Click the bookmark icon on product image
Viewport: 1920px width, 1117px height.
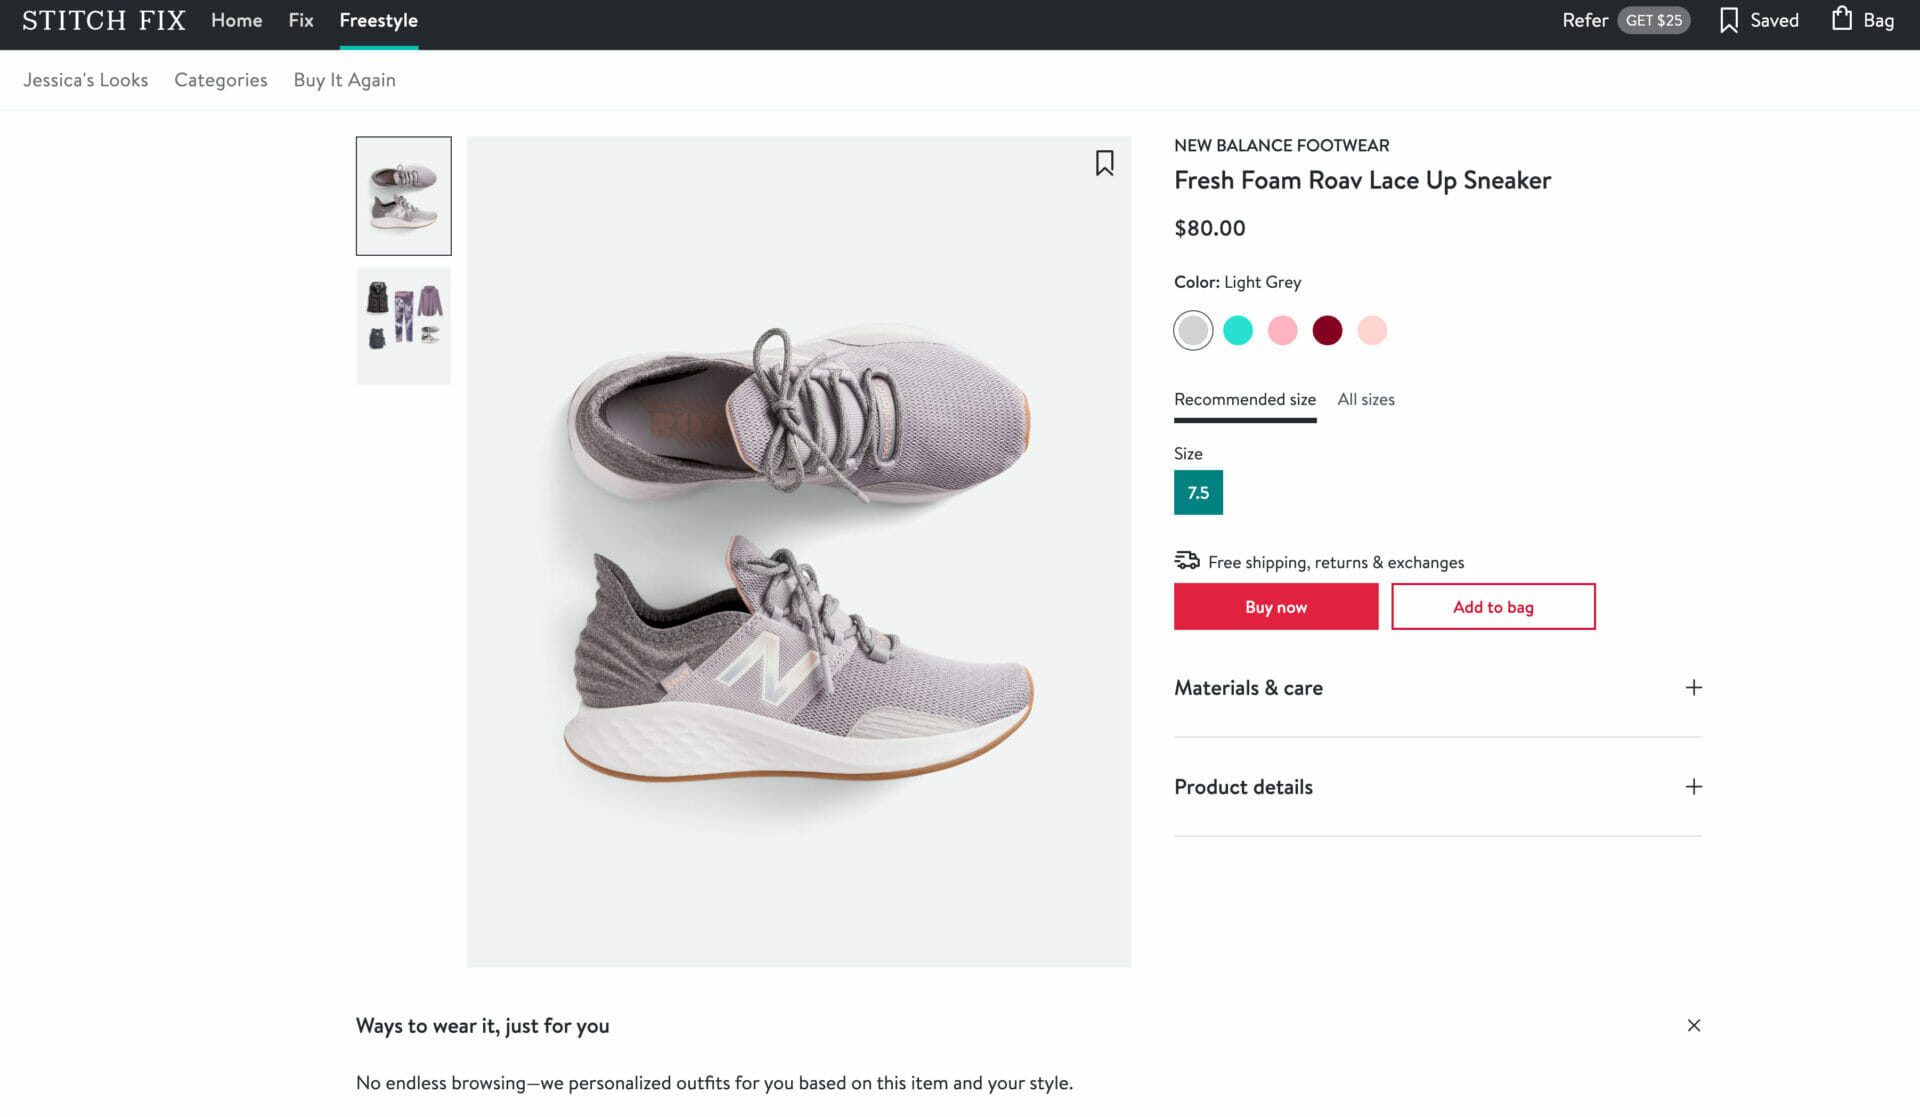[1104, 163]
